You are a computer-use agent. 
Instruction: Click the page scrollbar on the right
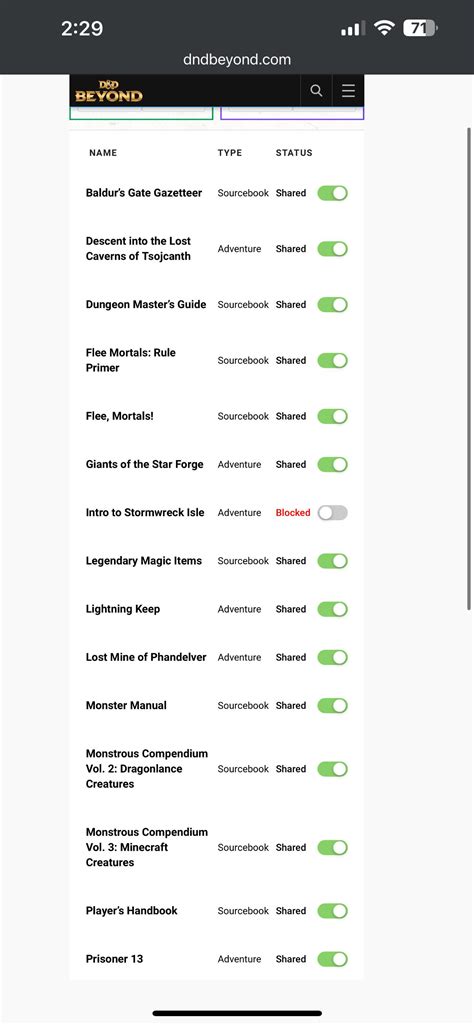click(468, 369)
